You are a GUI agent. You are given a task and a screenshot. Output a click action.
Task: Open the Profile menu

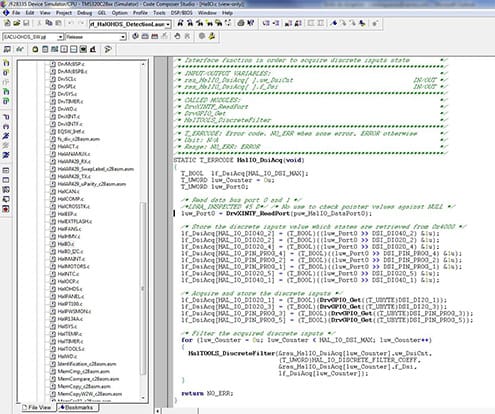(x=140, y=13)
